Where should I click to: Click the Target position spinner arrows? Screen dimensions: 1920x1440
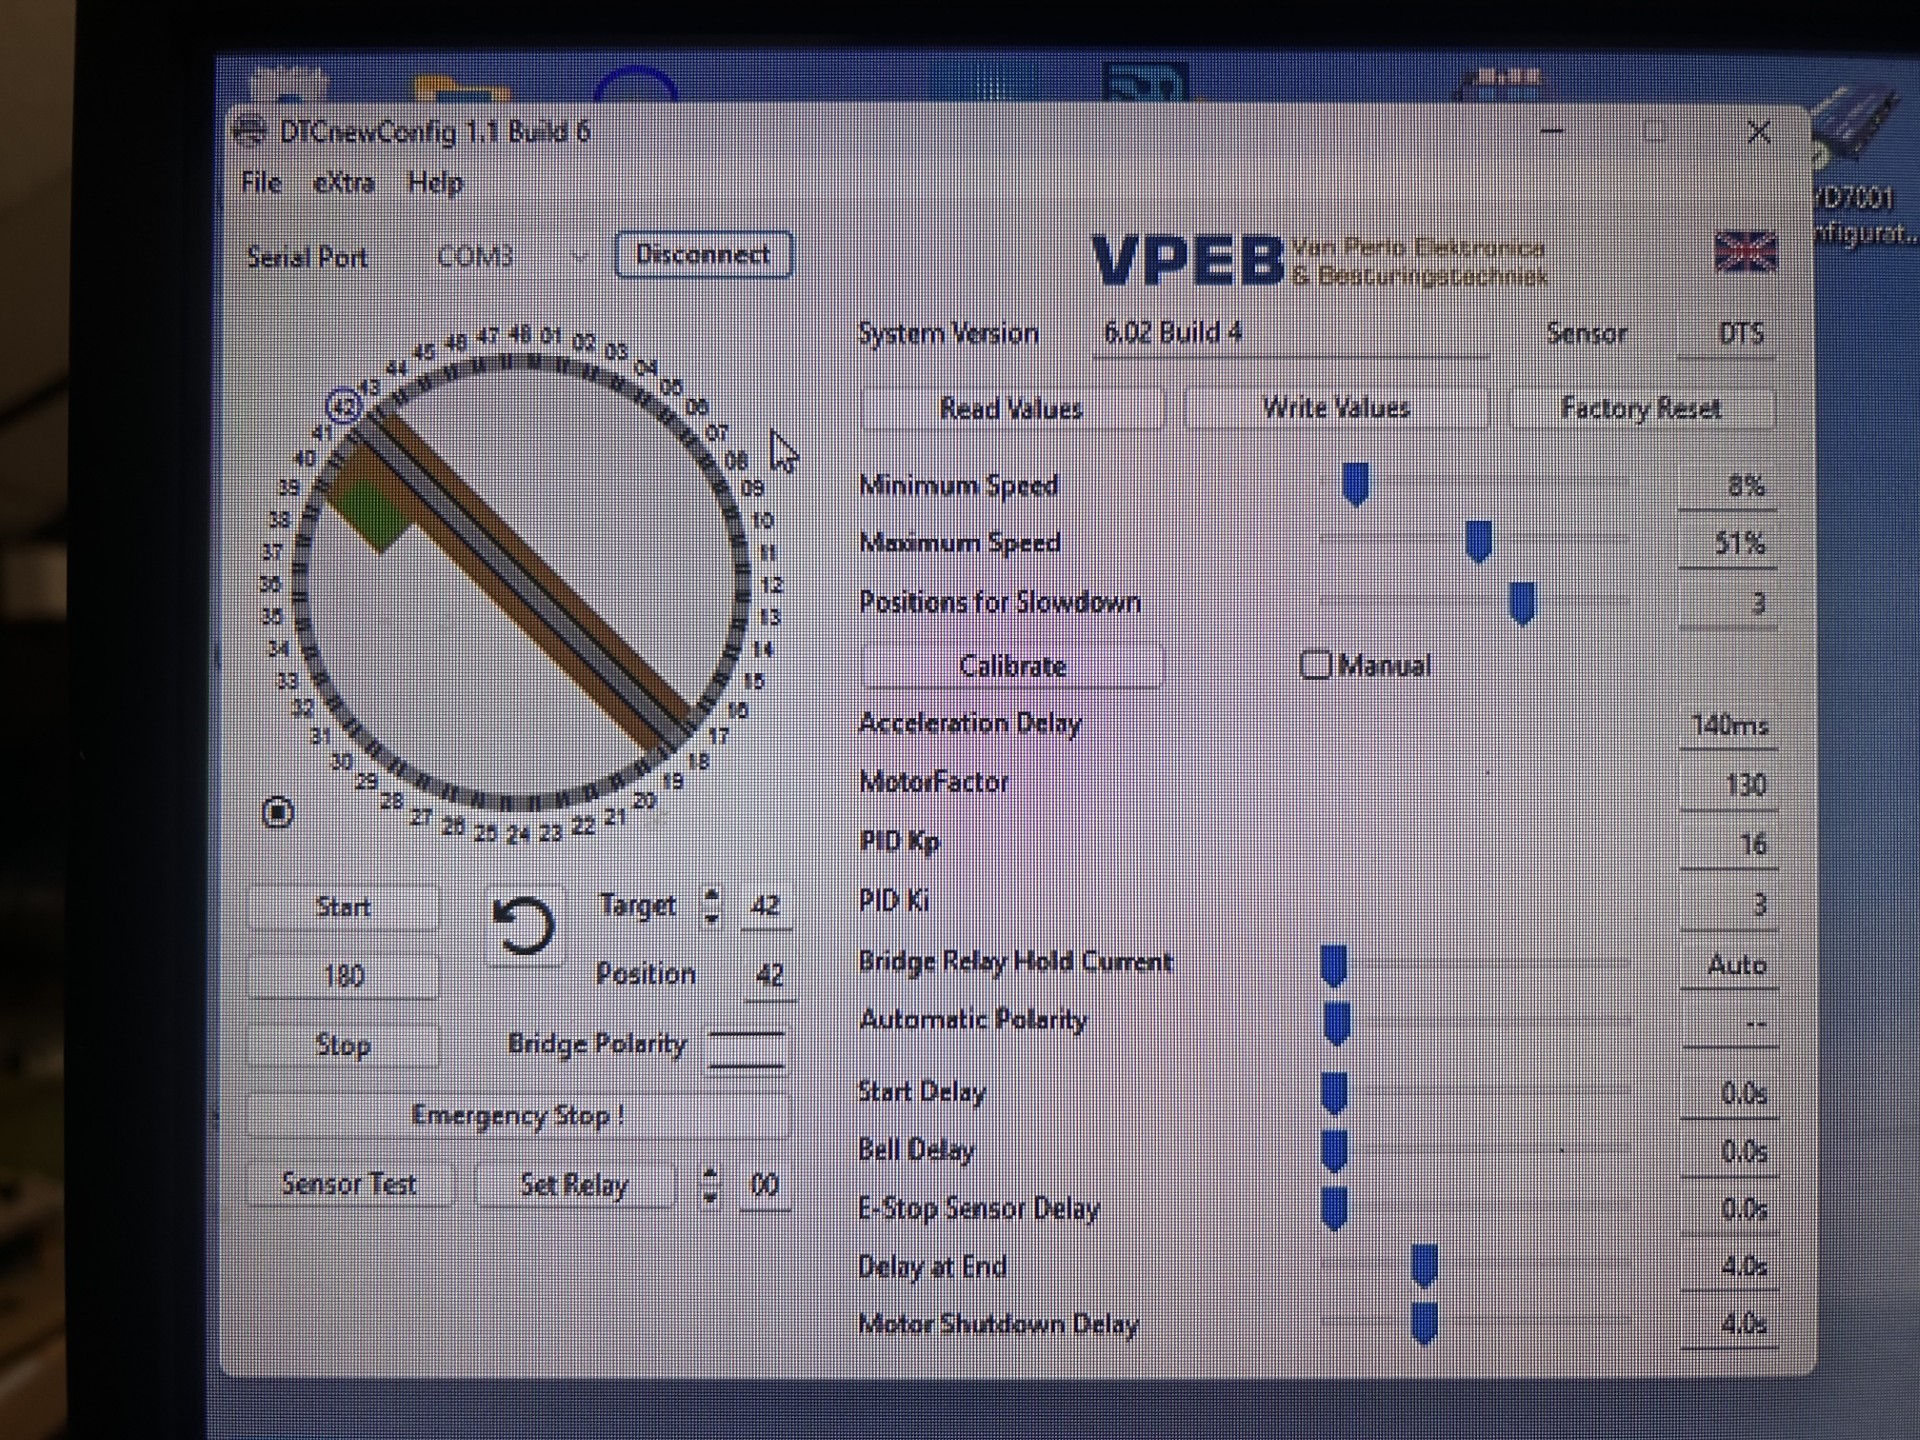click(x=711, y=906)
